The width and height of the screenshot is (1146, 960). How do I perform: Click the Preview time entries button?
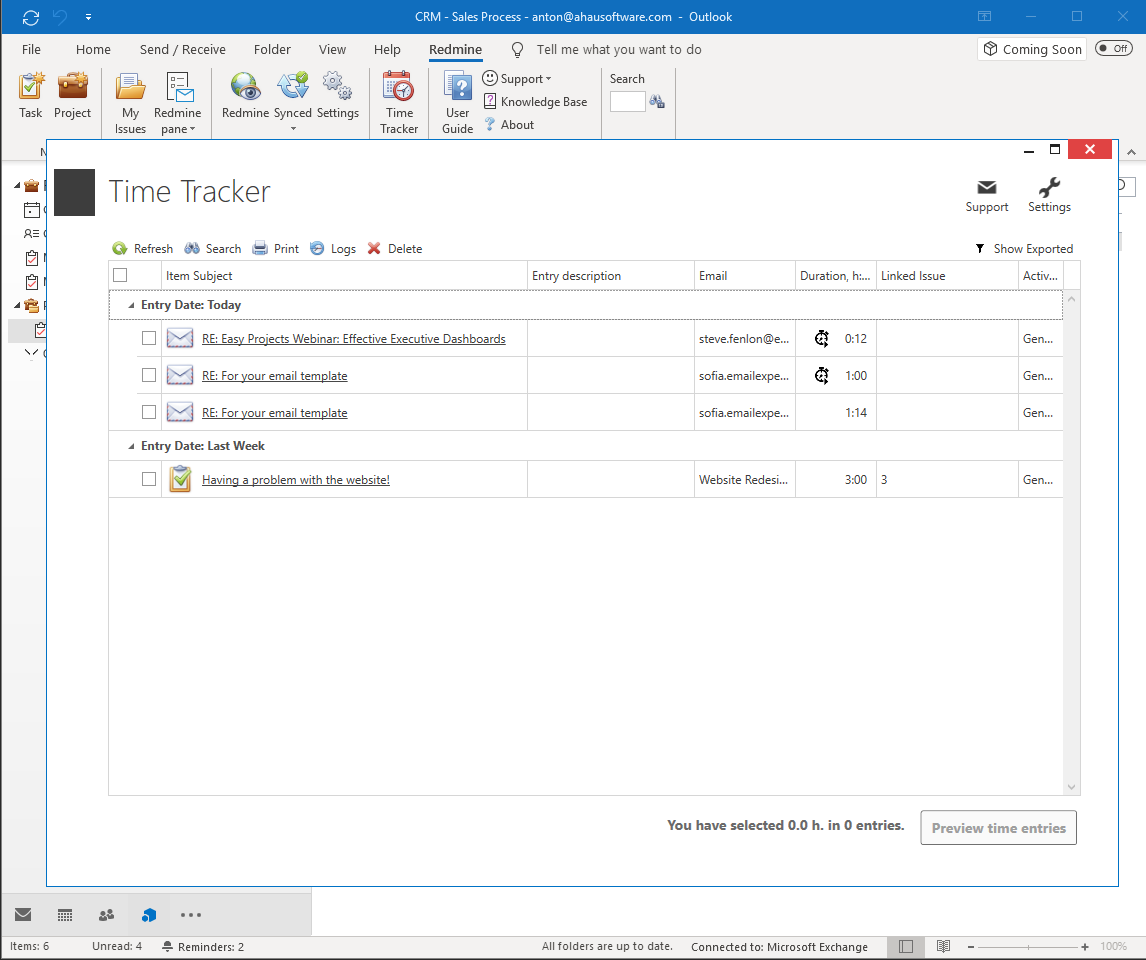coord(997,827)
